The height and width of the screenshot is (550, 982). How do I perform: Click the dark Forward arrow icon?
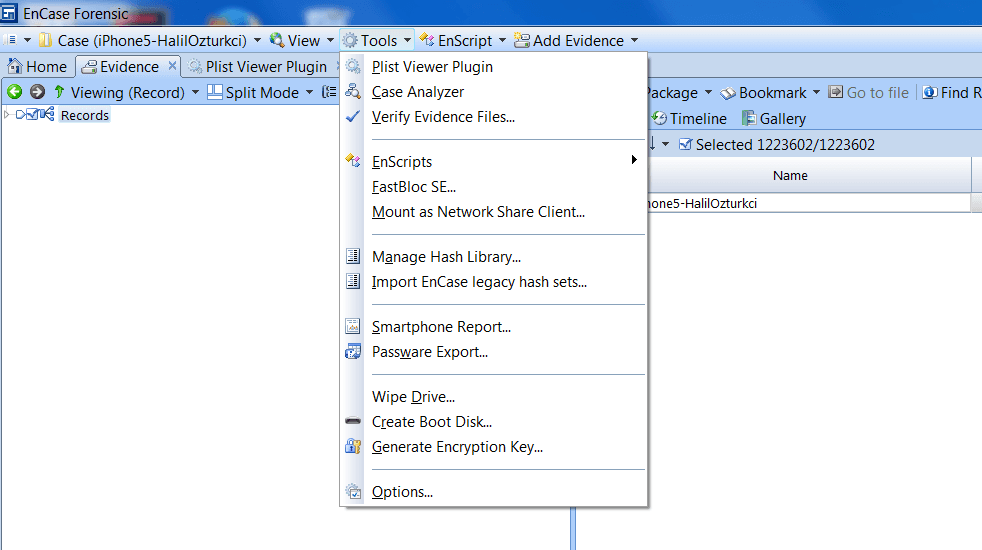(37, 92)
